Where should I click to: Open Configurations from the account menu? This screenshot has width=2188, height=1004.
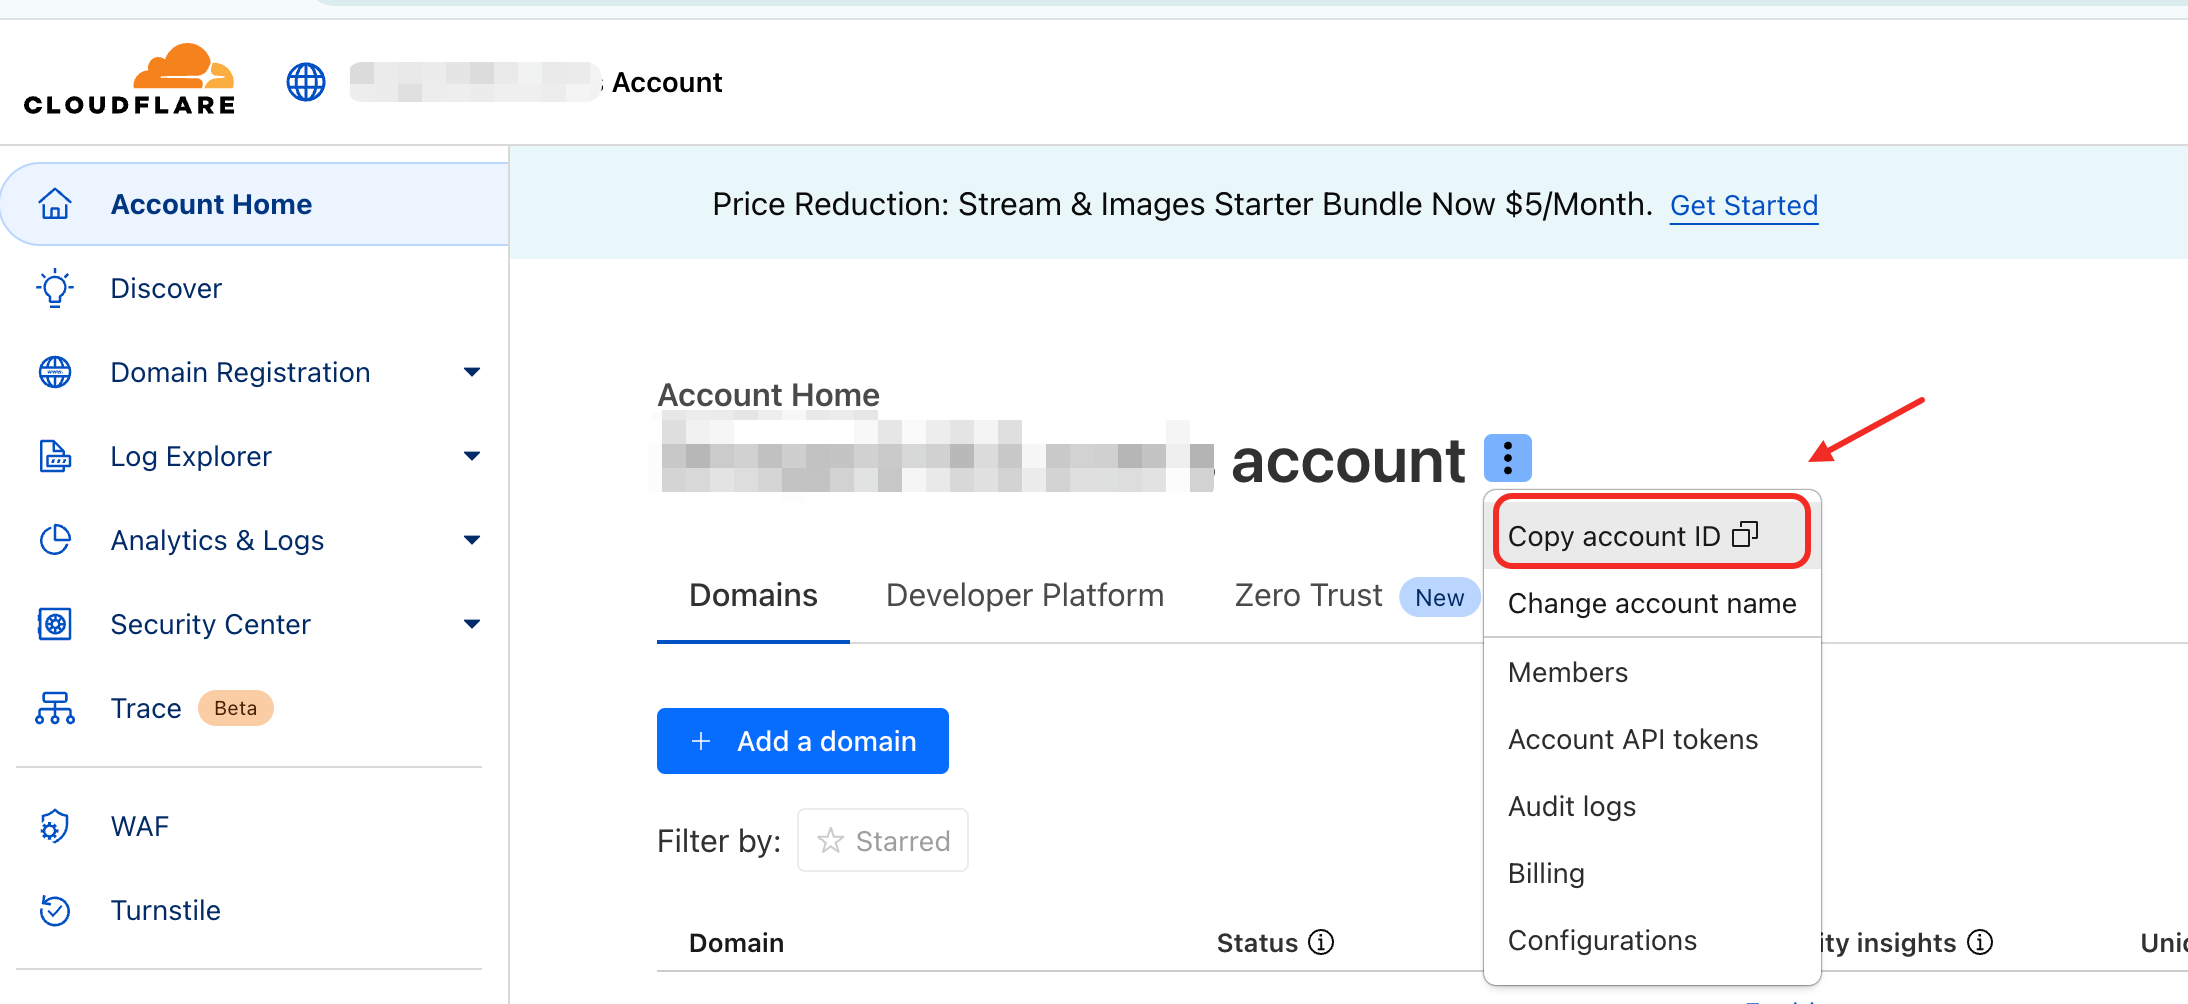(x=1652, y=940)
